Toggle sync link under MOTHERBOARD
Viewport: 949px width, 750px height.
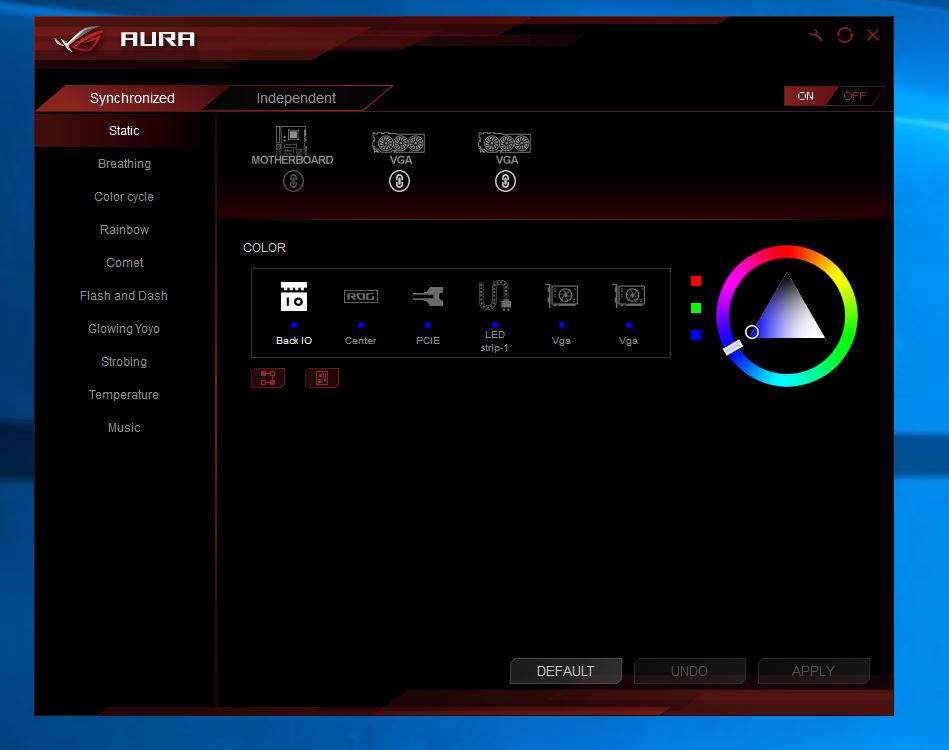pyautogui.click(x=292, y=181)
